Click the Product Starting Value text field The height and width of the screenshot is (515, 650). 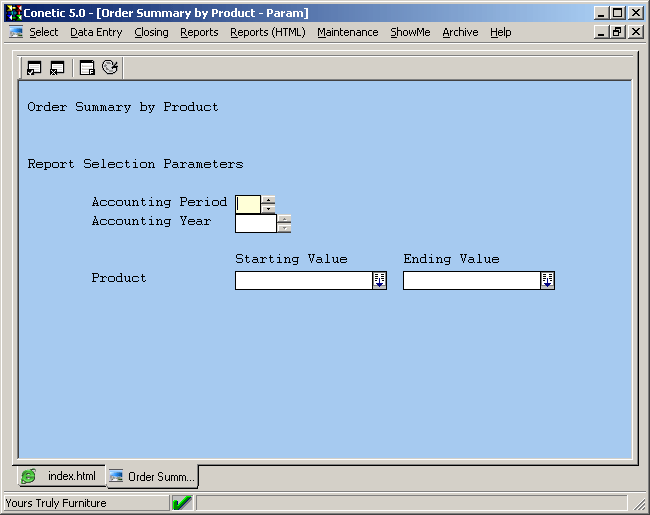303,281
